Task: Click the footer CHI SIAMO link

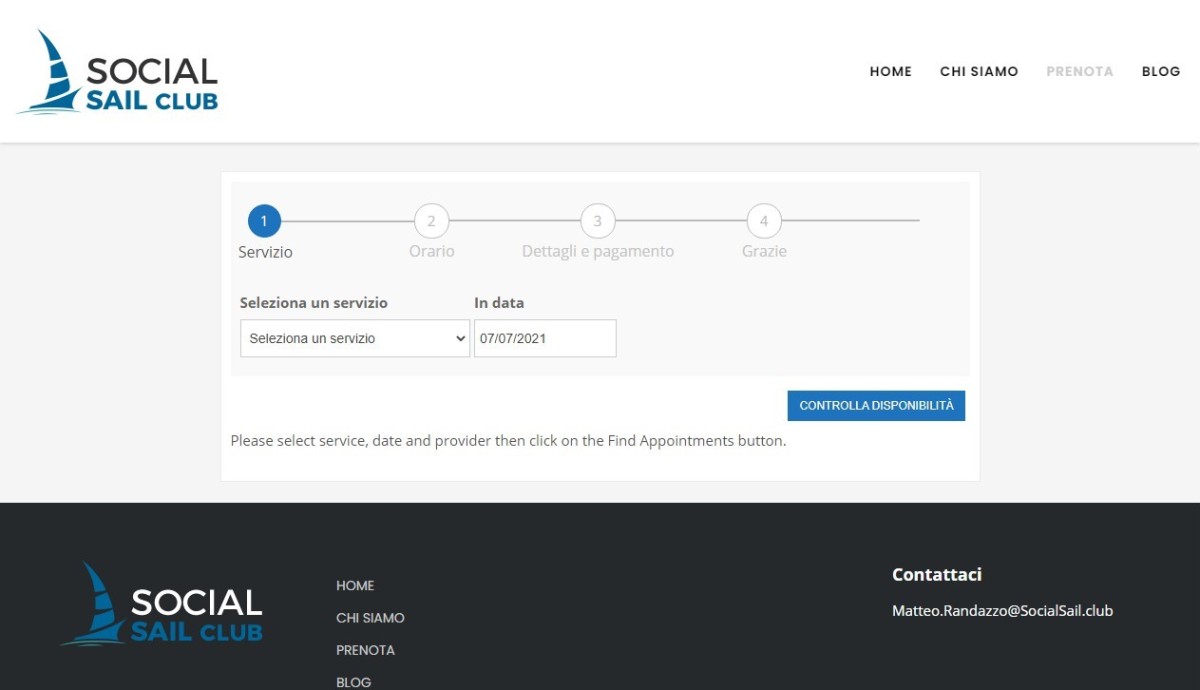Action: click(x=370, y=618)
